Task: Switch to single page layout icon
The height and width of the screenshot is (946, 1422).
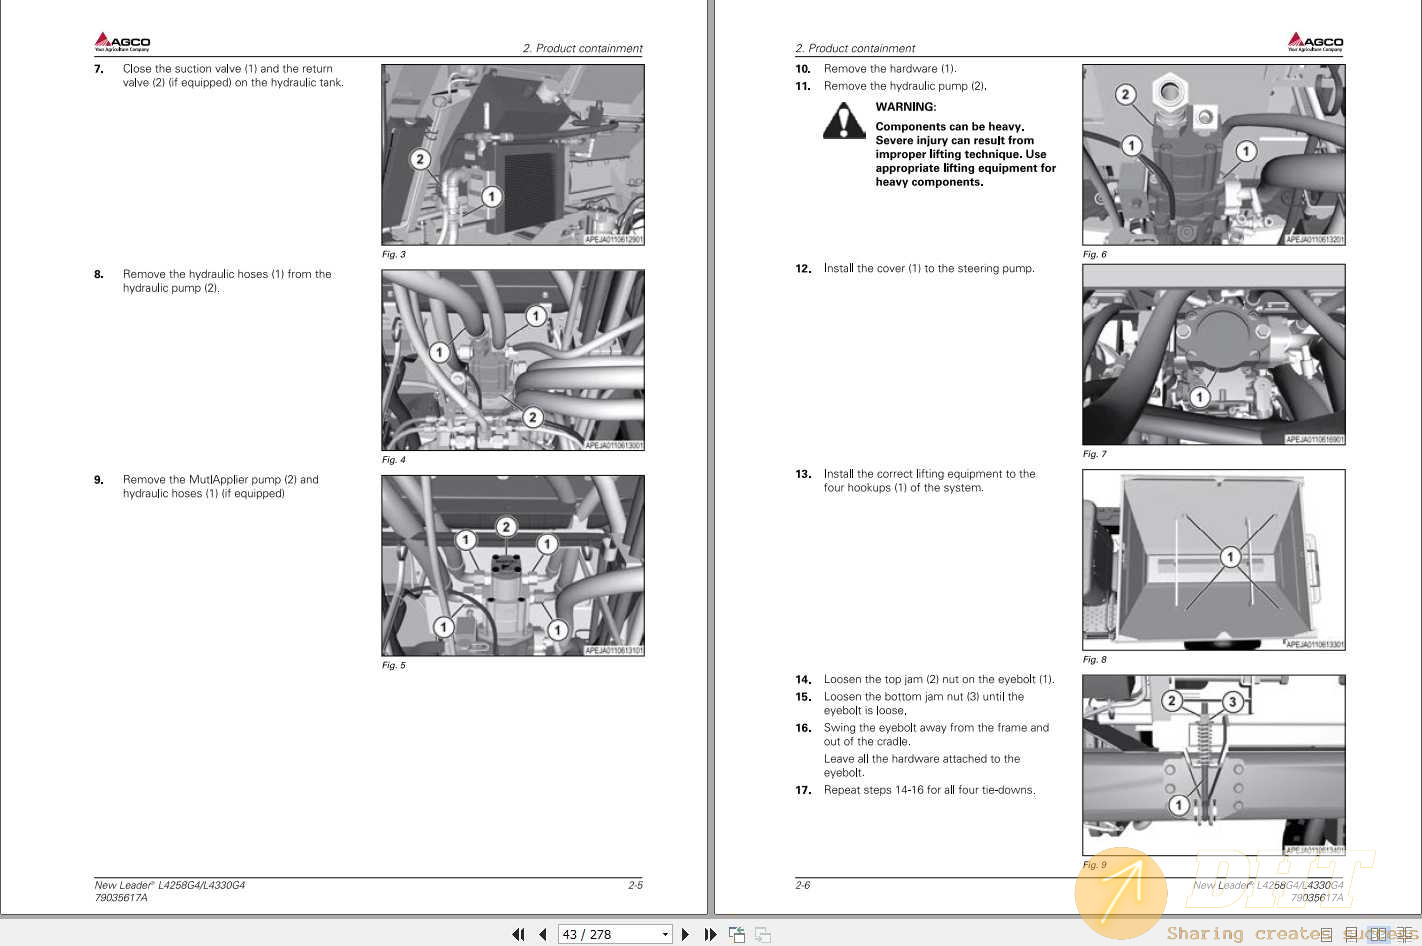Action: pos(1326,934)
